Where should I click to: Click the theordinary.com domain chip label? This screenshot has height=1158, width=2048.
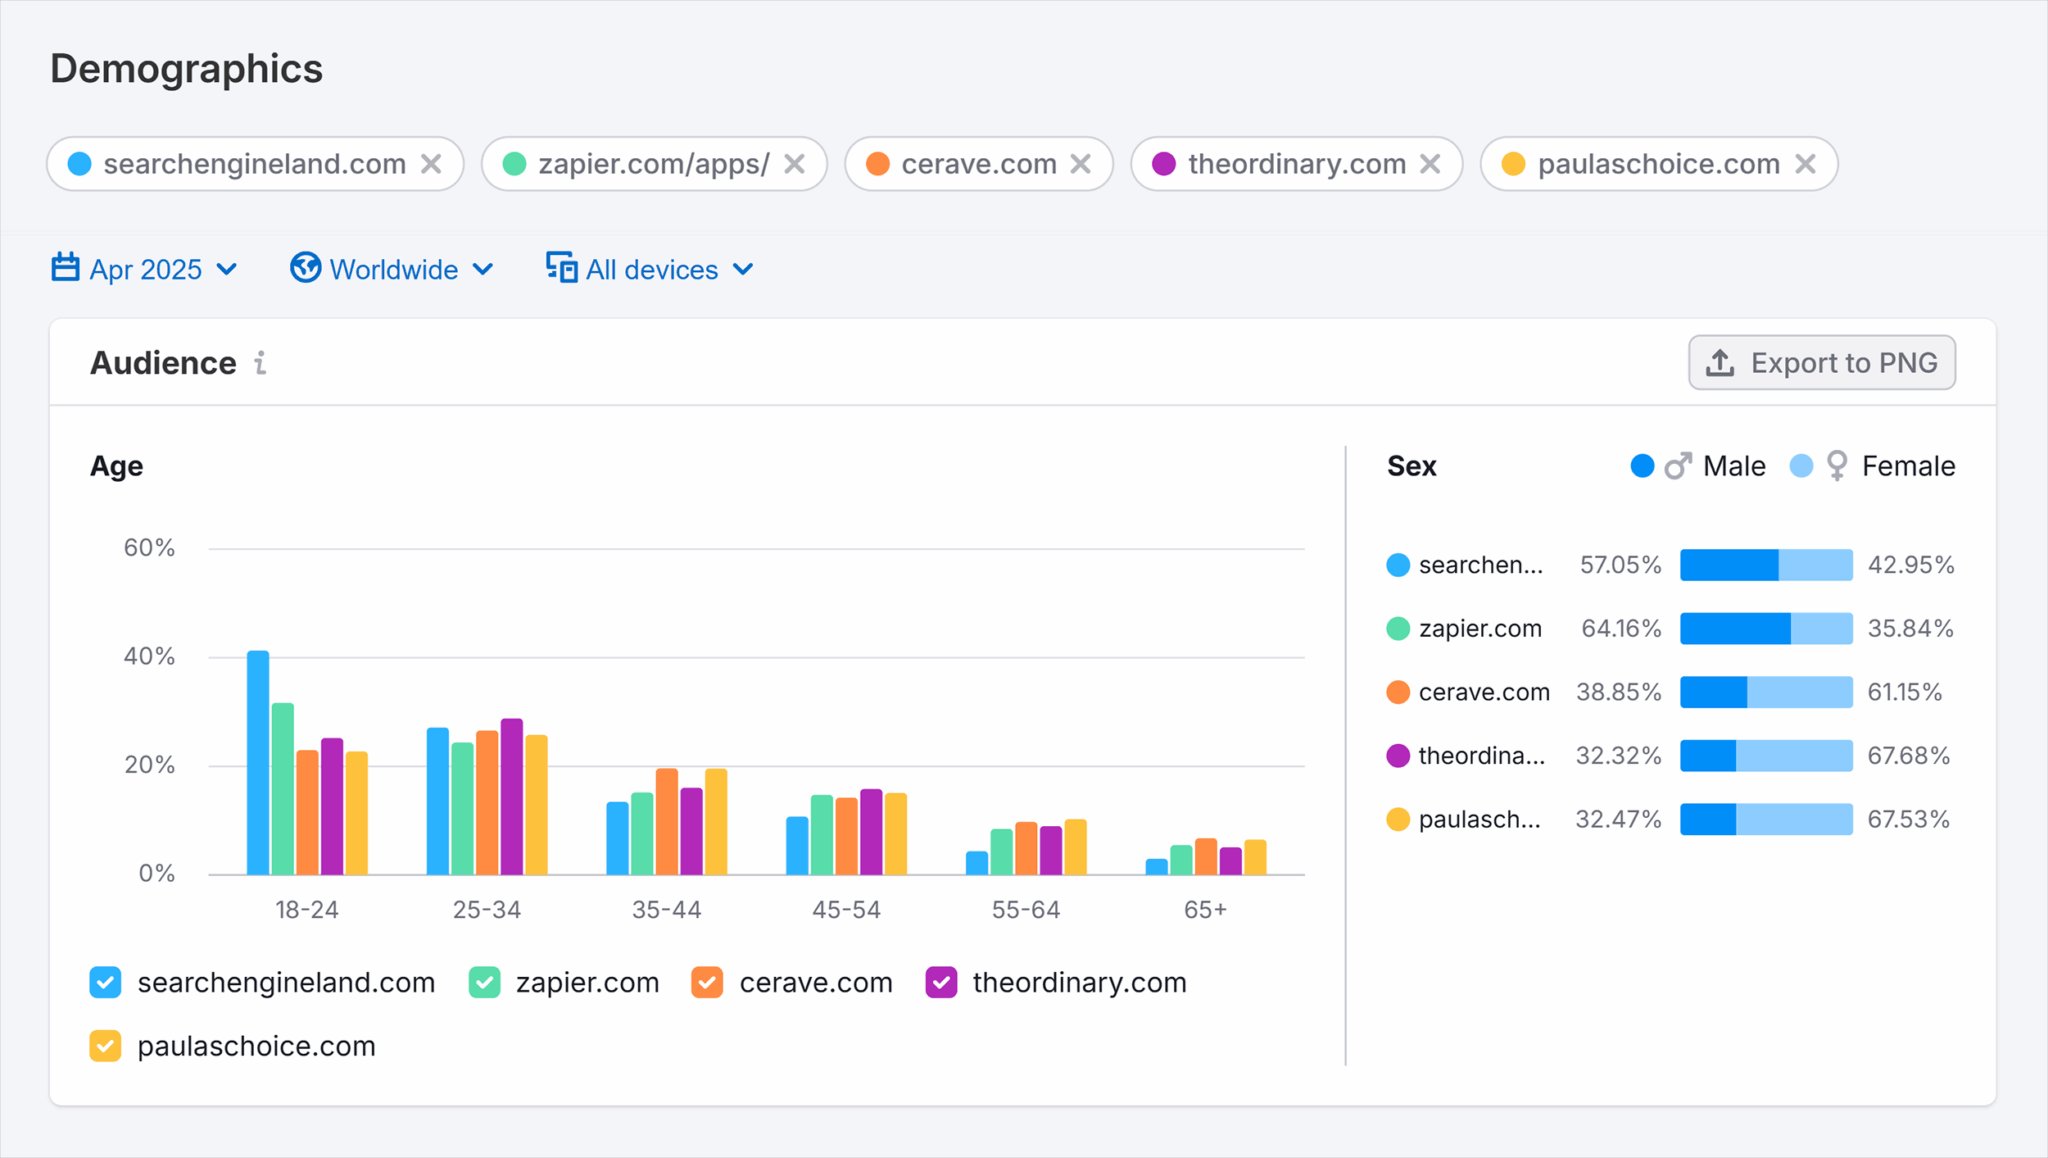click(x=1297, y=164)
